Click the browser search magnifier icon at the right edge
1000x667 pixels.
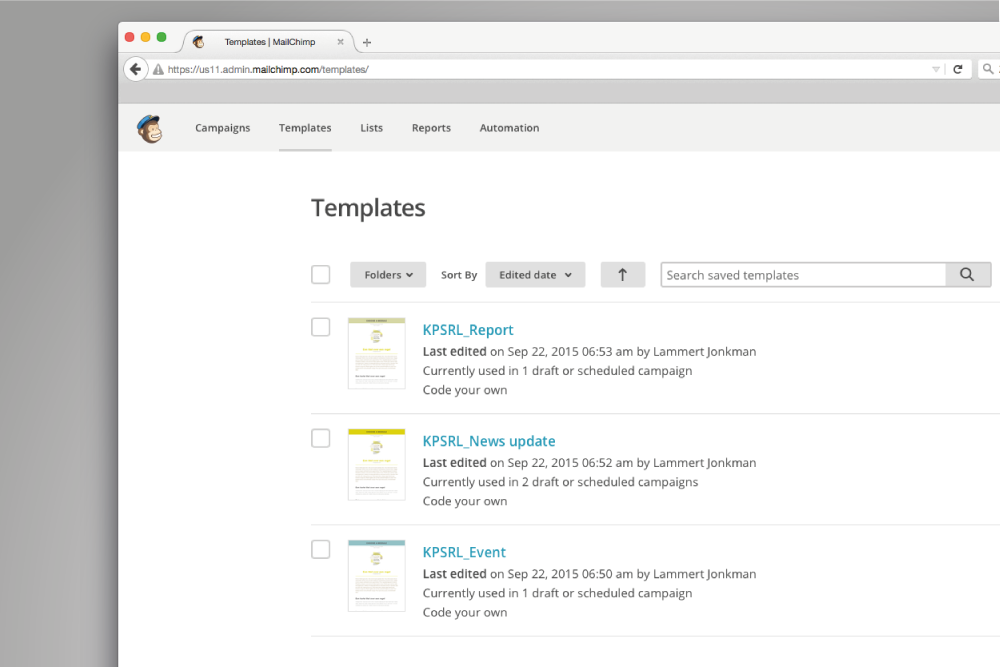988,69
